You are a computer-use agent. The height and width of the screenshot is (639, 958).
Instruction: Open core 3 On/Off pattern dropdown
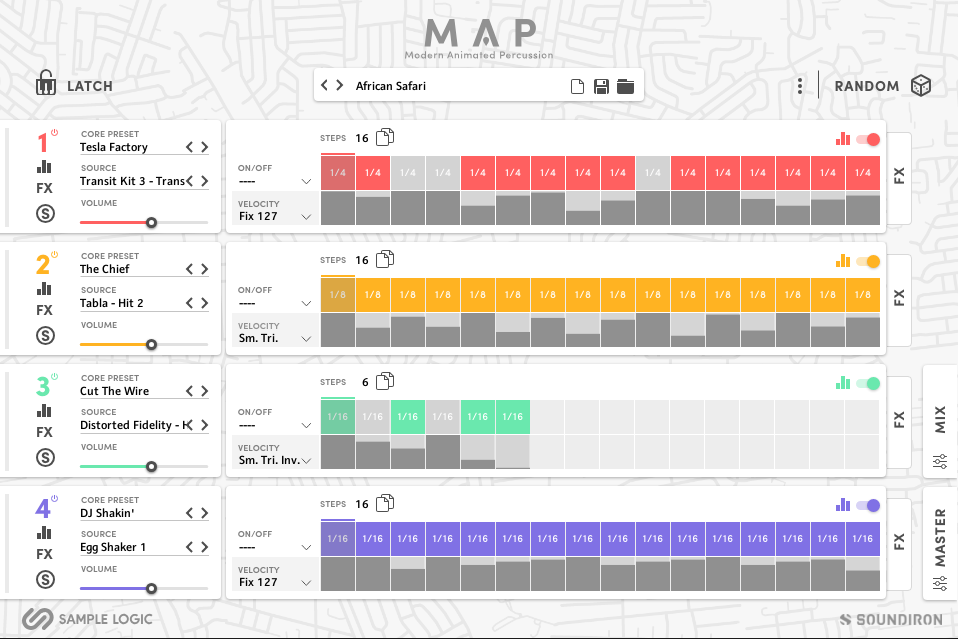click(275, 425)
